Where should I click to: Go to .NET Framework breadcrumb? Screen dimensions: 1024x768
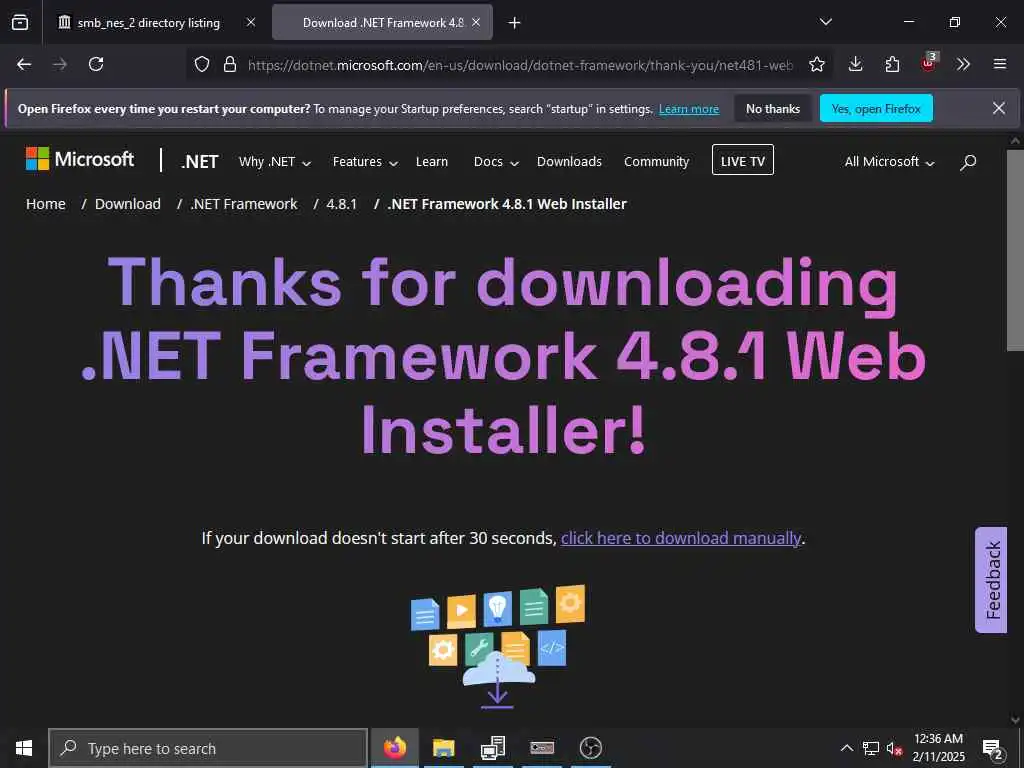(x=244, y=204)
